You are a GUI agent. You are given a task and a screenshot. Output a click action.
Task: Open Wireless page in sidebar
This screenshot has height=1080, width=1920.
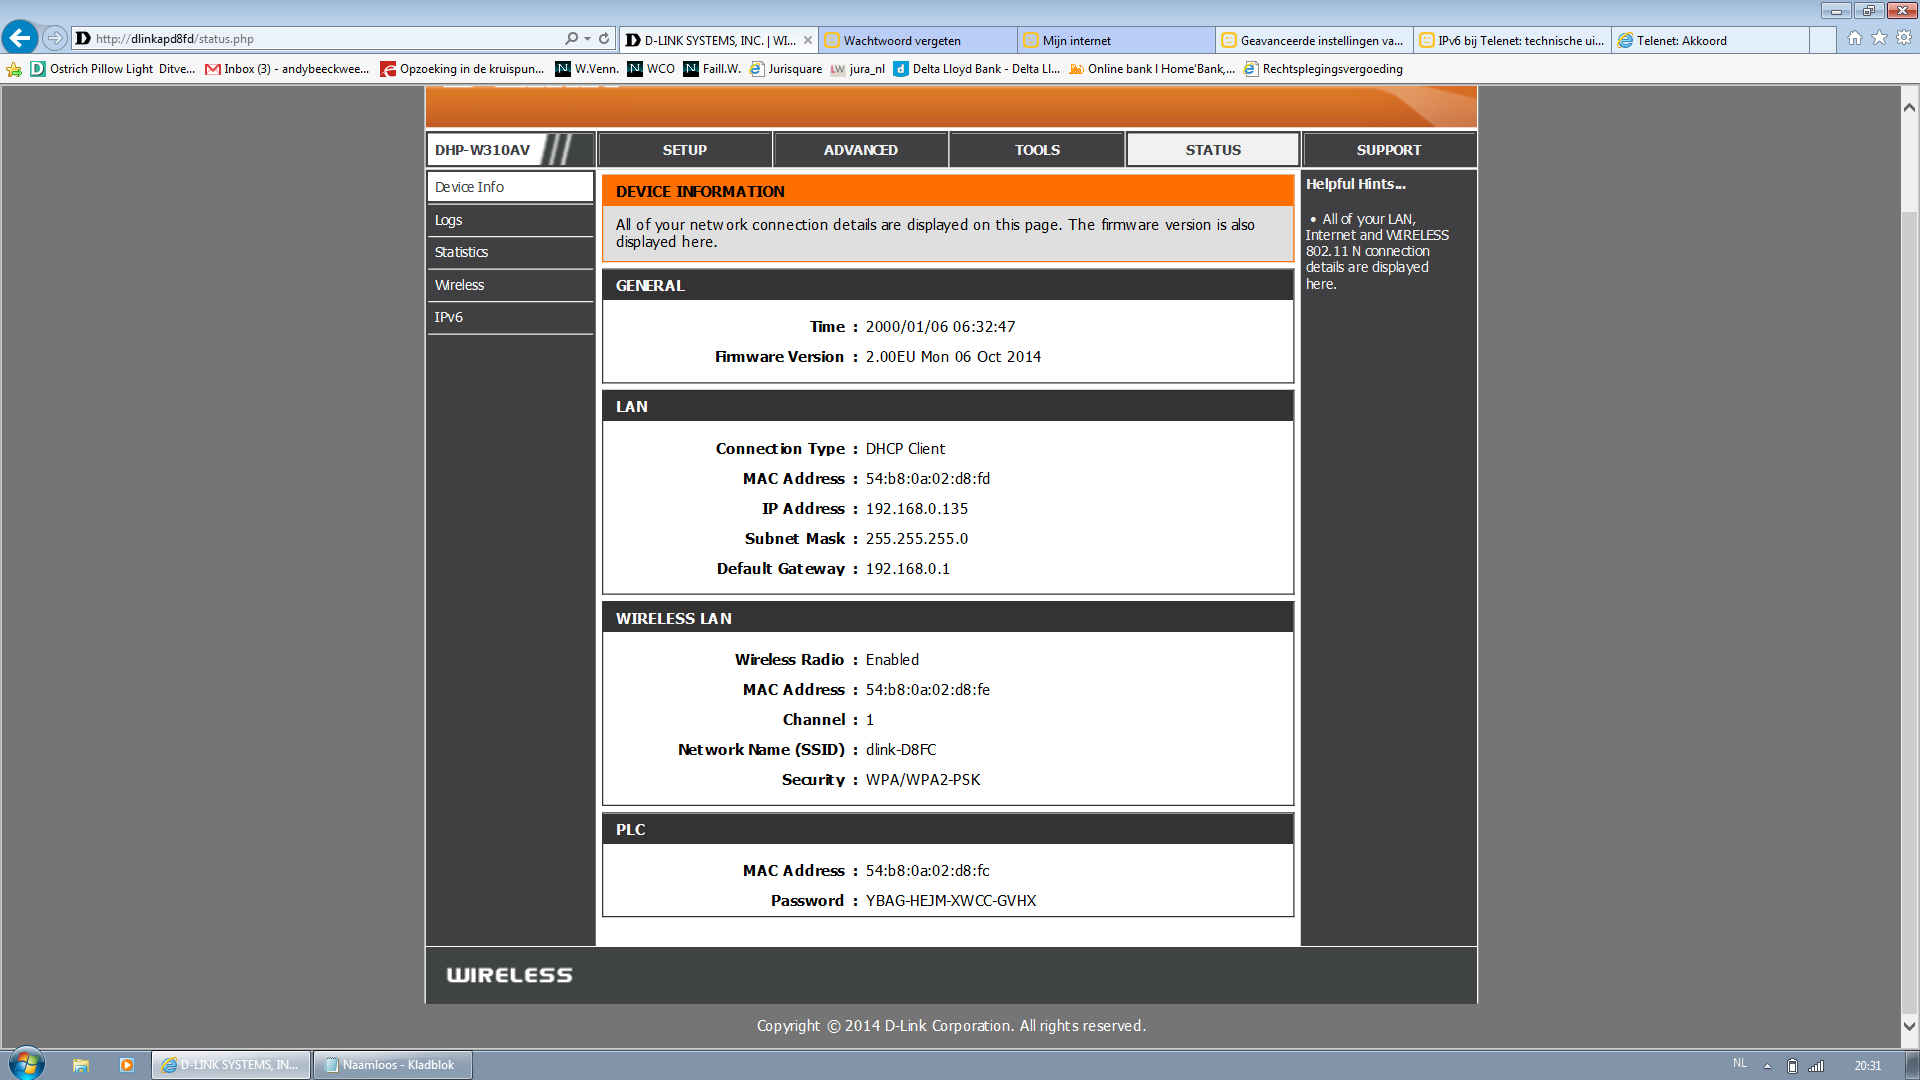coord(510,285)
